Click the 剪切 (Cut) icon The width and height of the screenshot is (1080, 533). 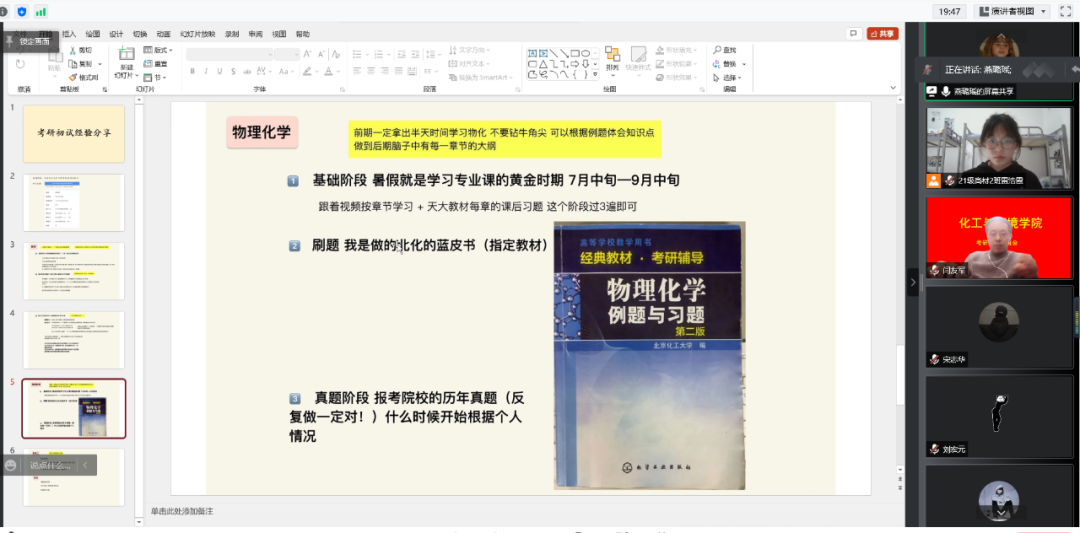point(73,50)
